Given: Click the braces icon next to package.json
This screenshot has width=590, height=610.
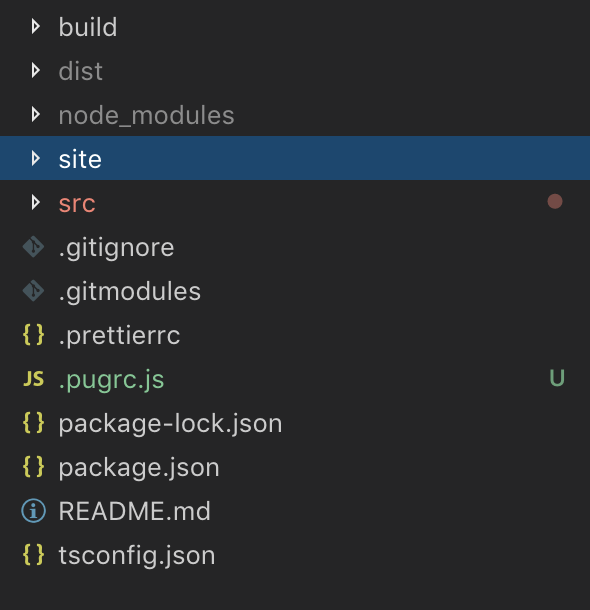Looking at the screenshot, I should (33, 466).
